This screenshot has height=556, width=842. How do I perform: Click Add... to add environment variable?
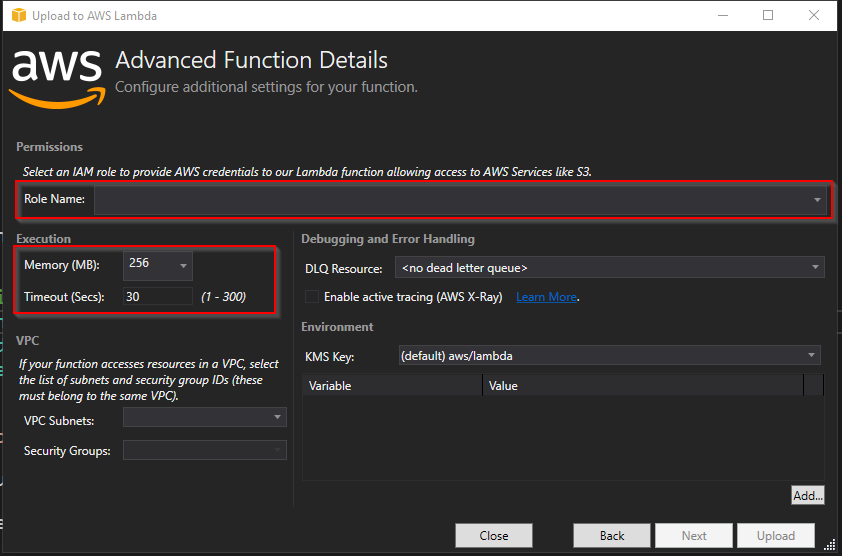[x=808, y=495]
